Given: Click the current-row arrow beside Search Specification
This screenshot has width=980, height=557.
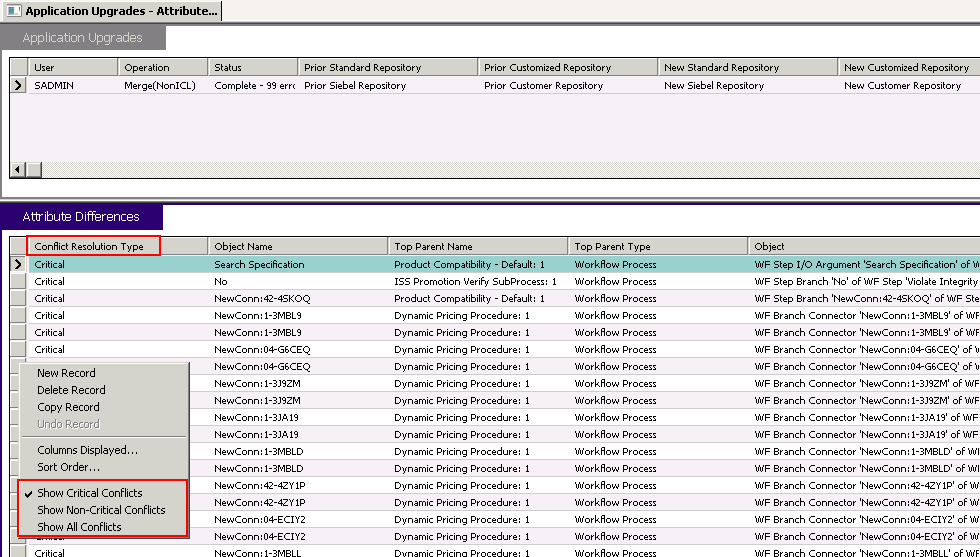Looking at the screenshot, I should point(18,265).
